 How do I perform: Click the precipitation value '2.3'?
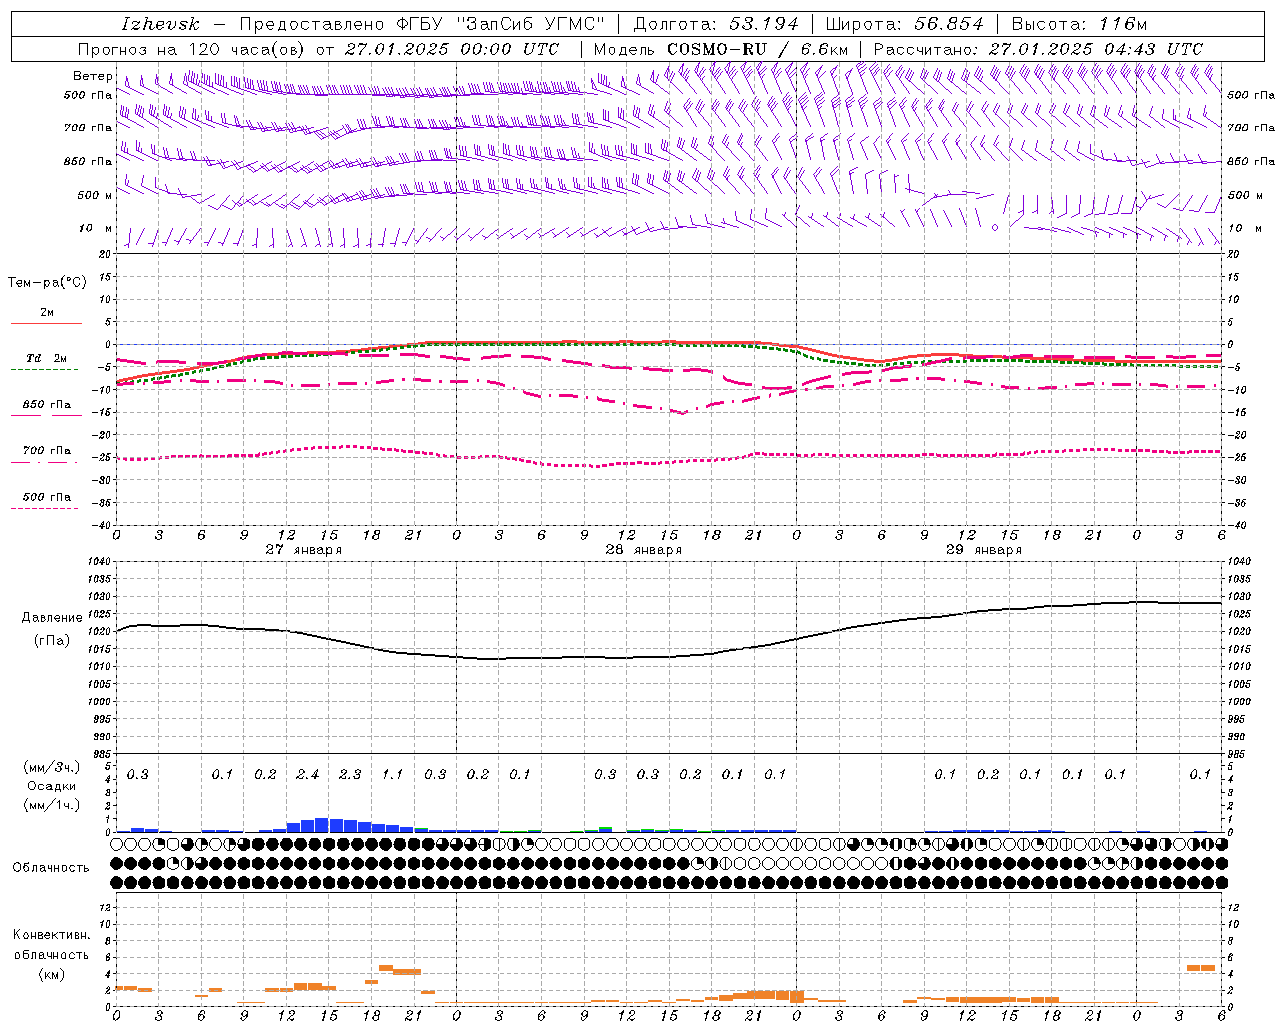click(x=350, y=775)
